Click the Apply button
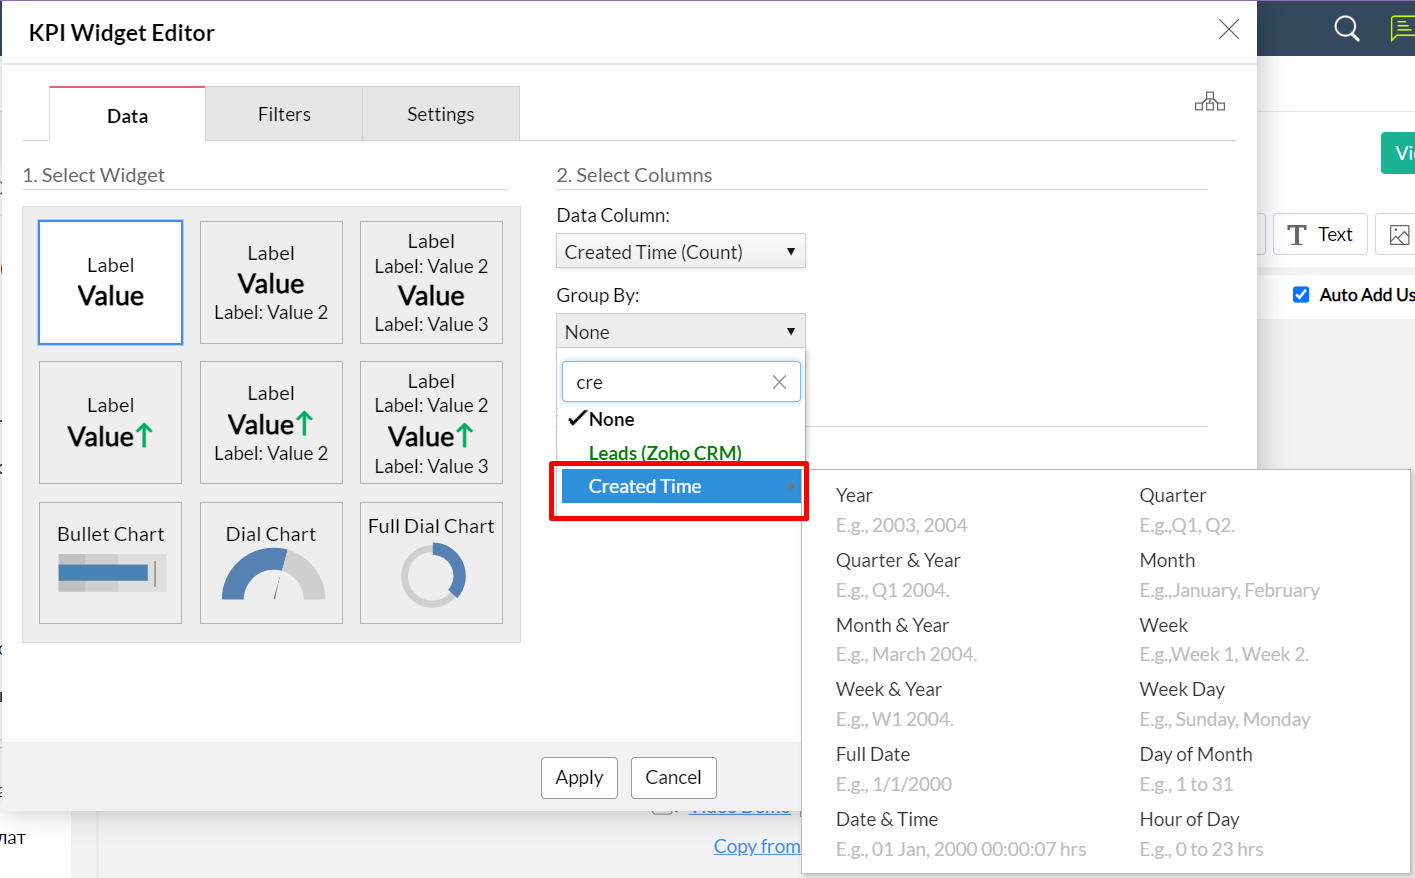The height and width of the screenshot is (878, 1415). 579,778
